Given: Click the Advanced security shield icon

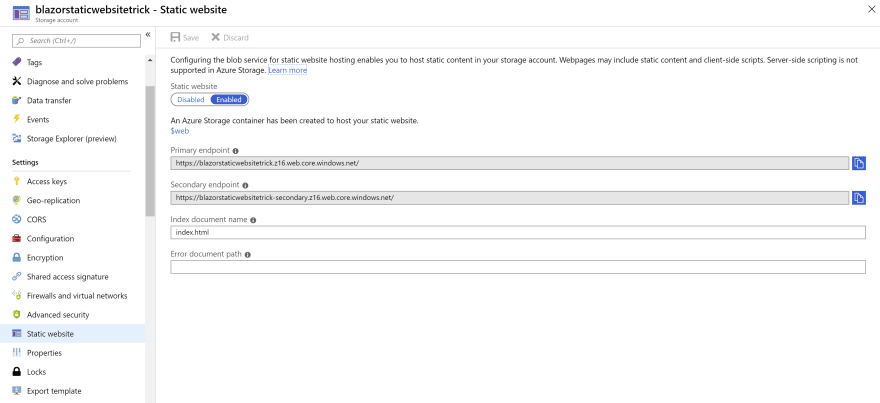Looking at the screenshot, I should (x=17, y=315).
